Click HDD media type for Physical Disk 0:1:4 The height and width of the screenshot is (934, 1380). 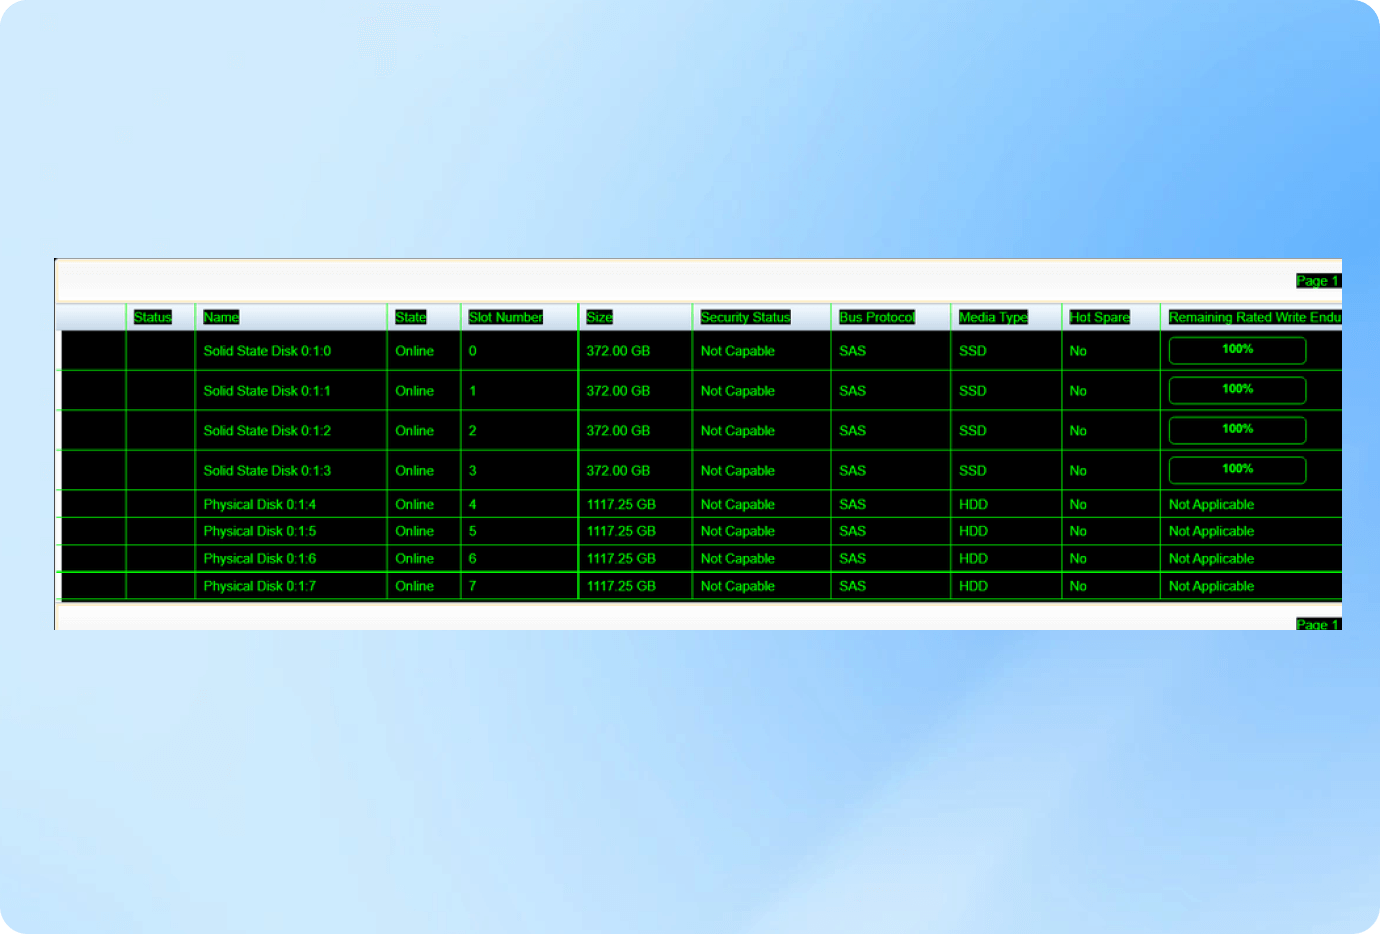point(973,505)
